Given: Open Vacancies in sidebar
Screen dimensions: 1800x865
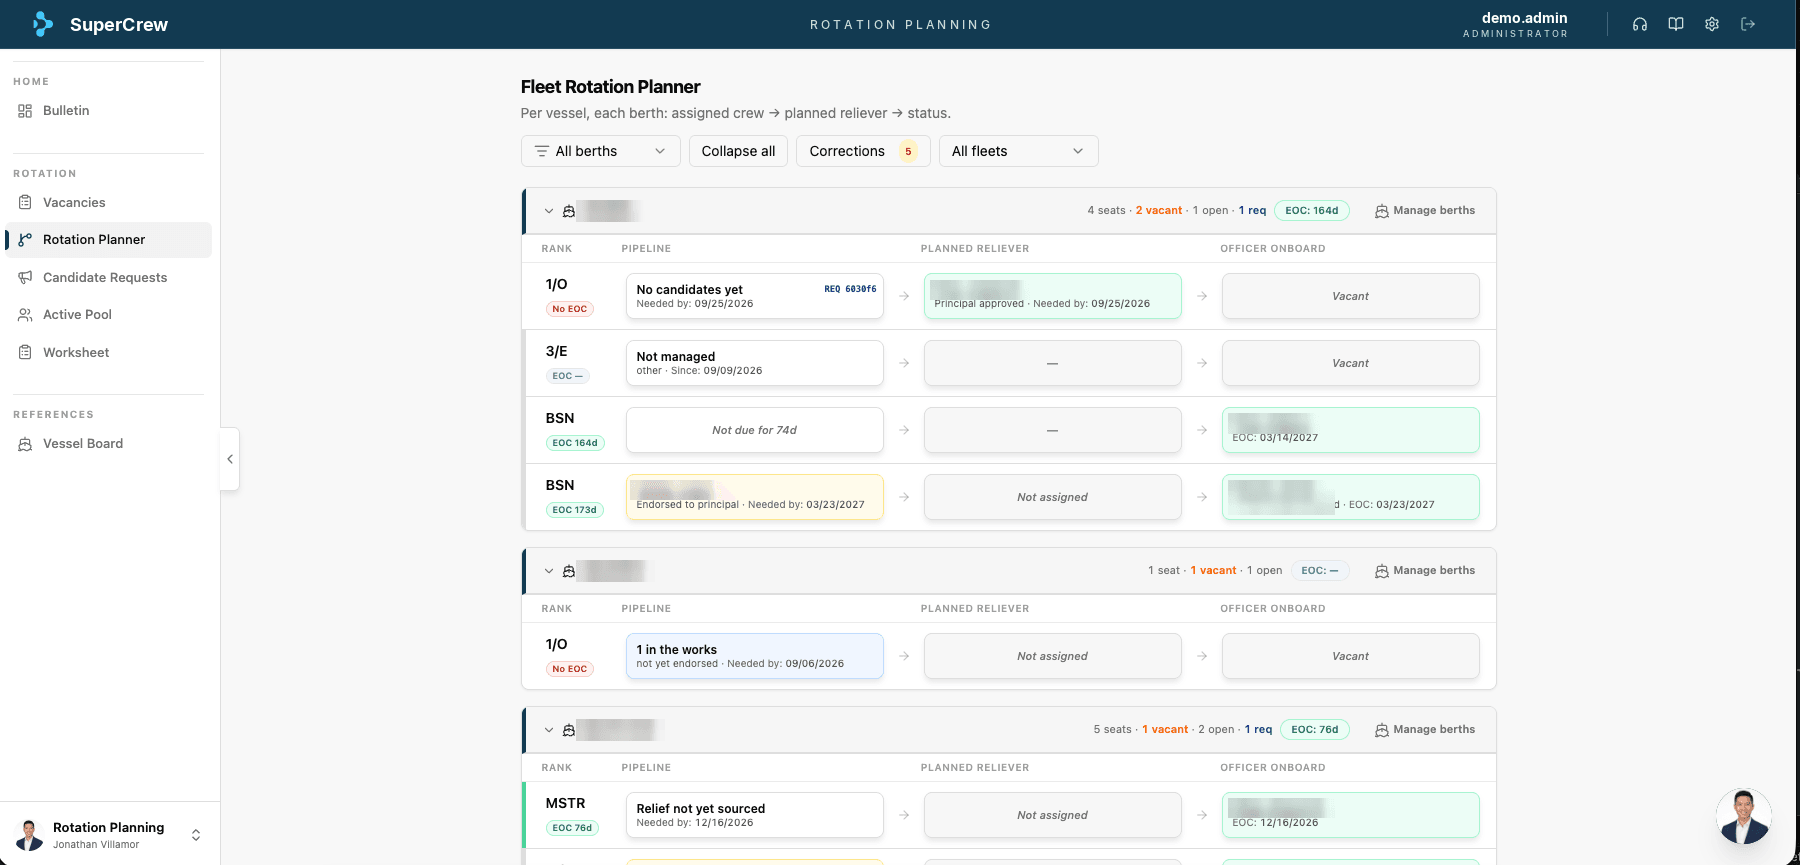Looking at the screenshot, I should [108, 202].
